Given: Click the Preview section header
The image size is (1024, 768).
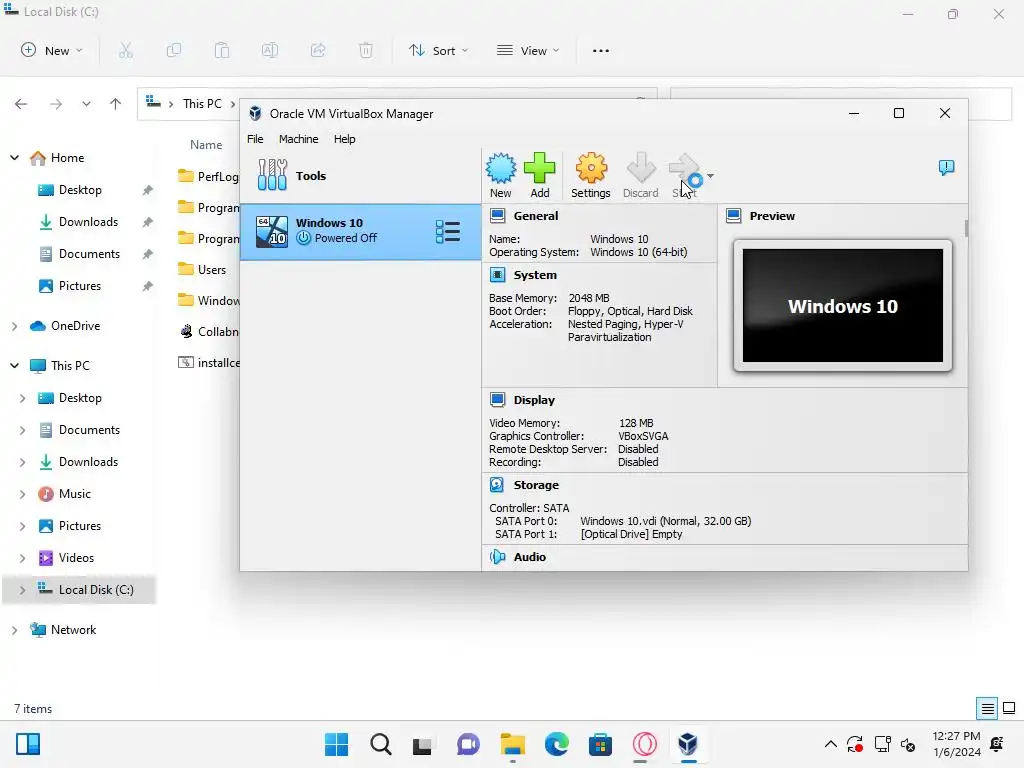Looking at the screenshot, I should (772, 216).
